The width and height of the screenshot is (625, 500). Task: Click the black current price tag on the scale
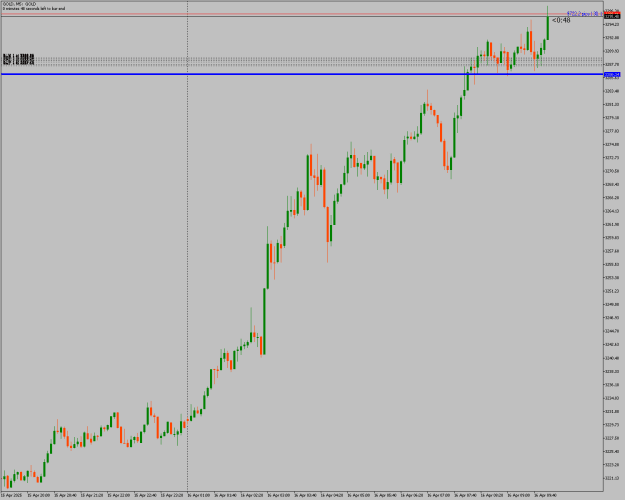click(612, 17)
